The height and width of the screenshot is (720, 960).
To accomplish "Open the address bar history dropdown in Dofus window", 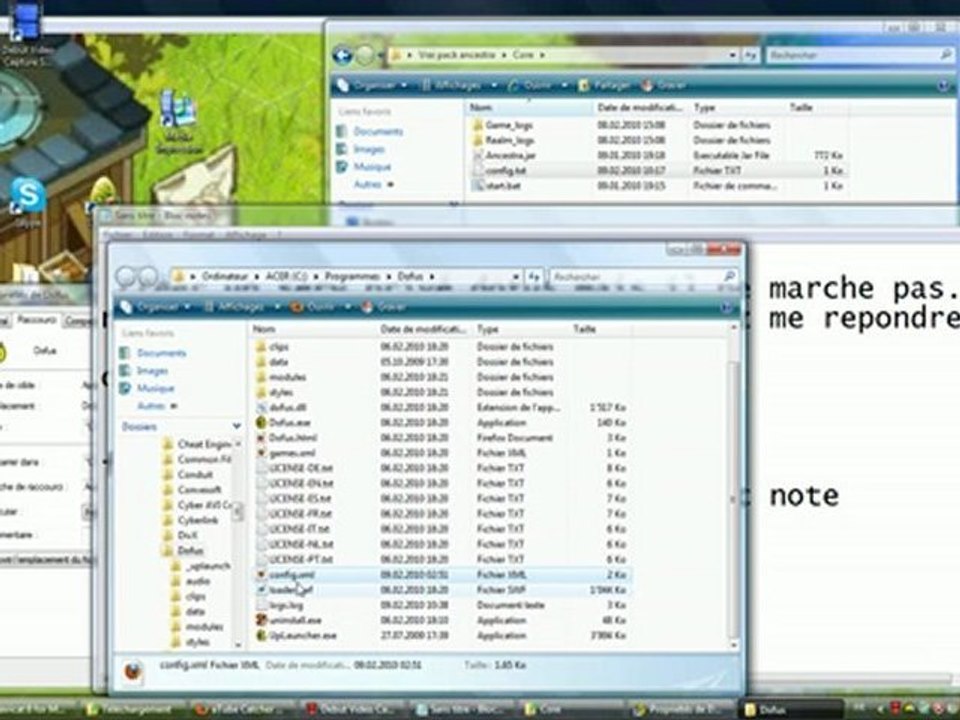I will click(x=517, y=277).
